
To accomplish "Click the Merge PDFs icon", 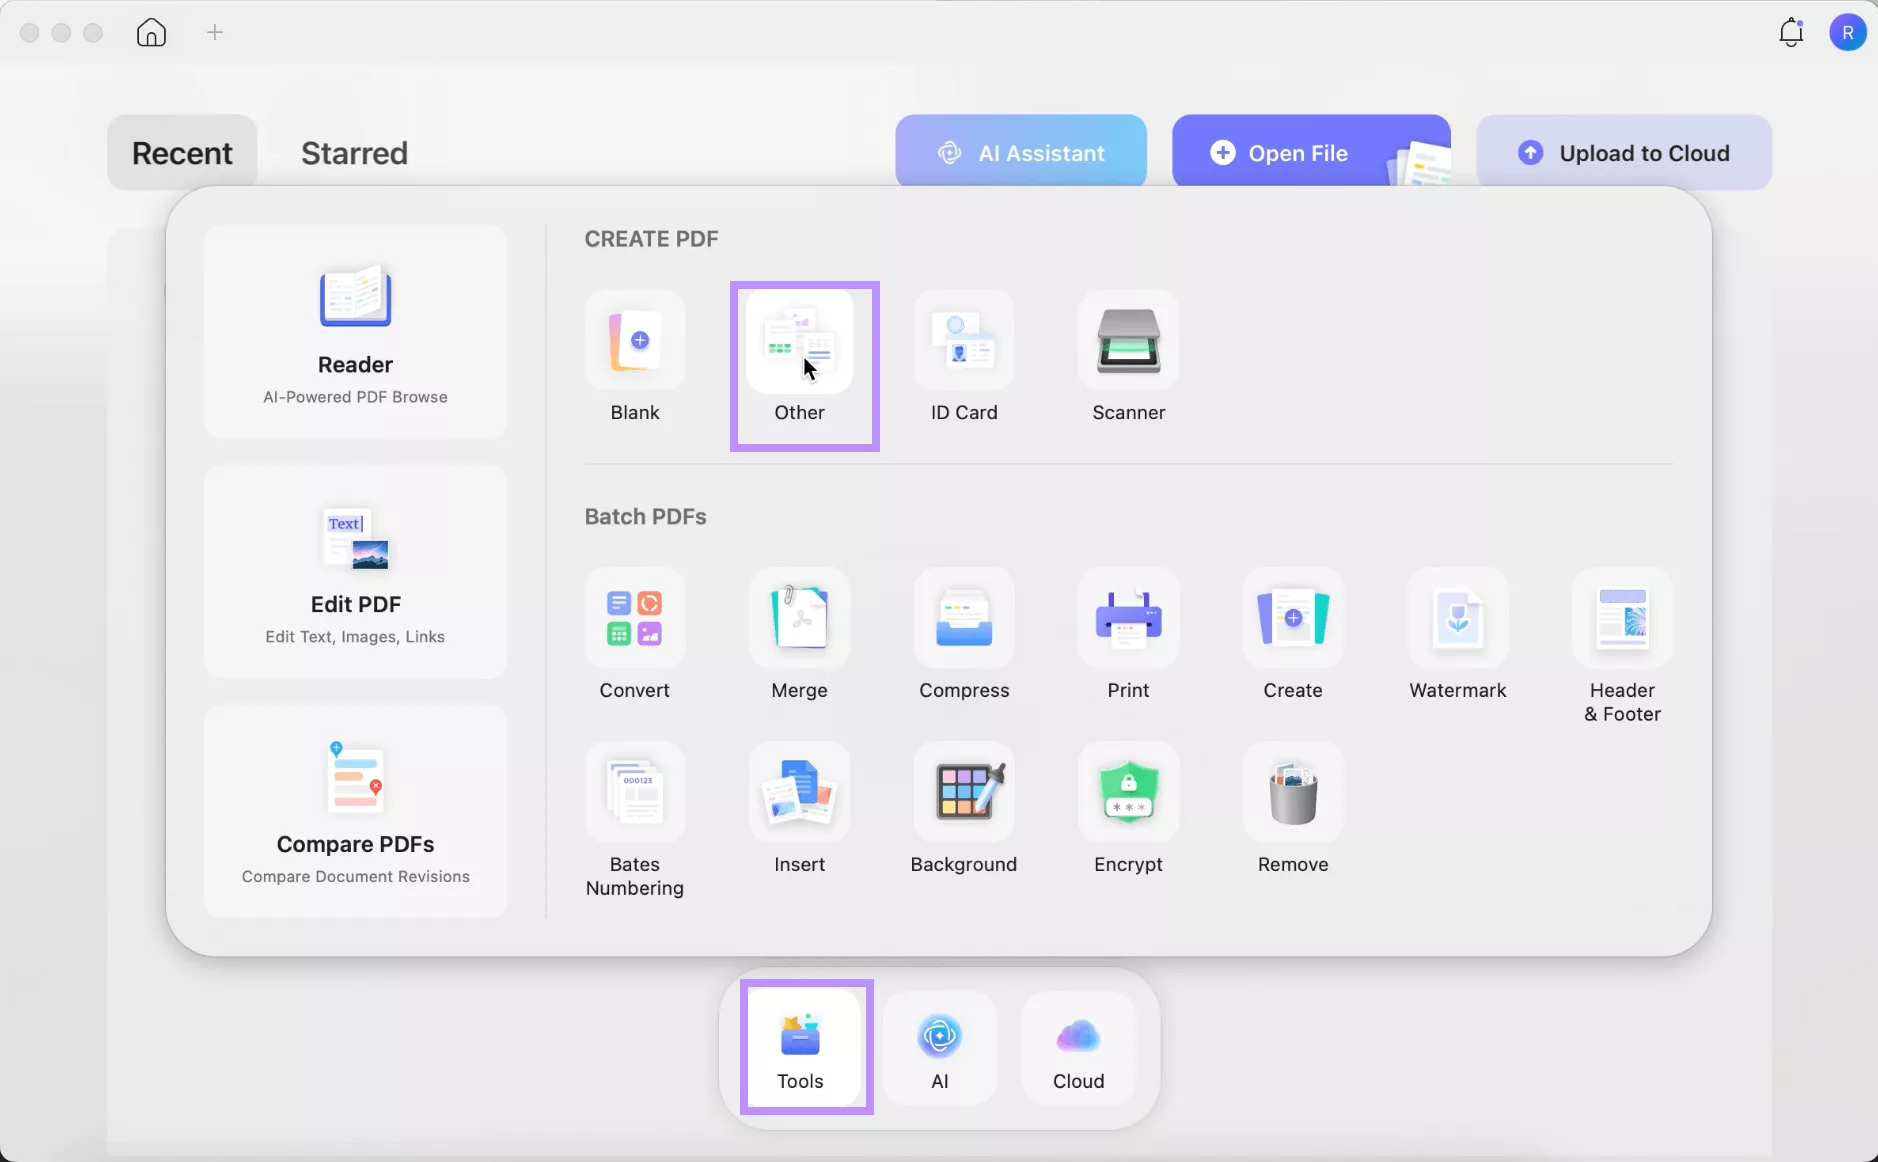I will [799, 619].
